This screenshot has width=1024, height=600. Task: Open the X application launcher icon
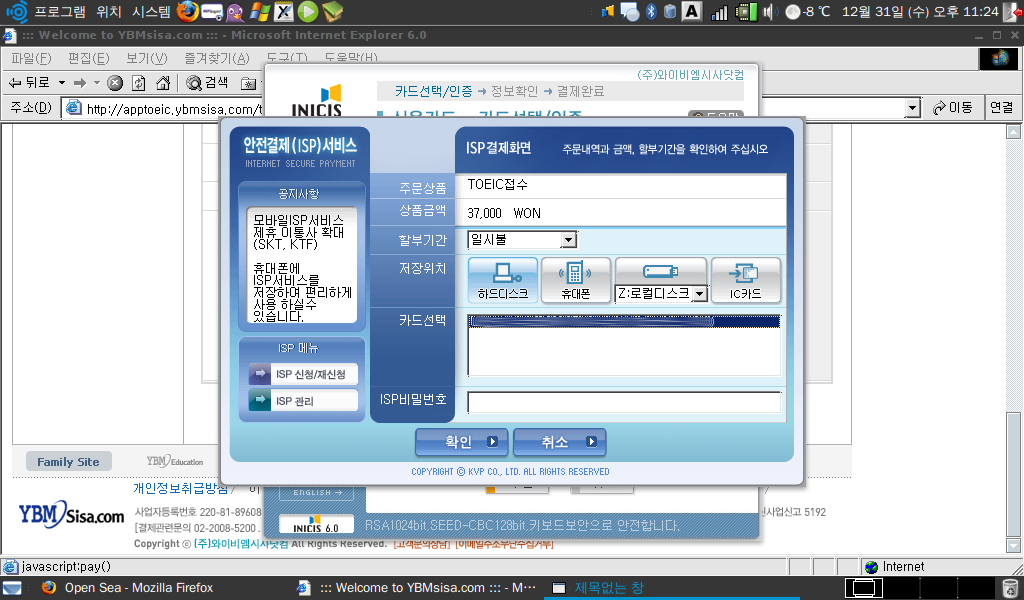(x=283, y=11)
